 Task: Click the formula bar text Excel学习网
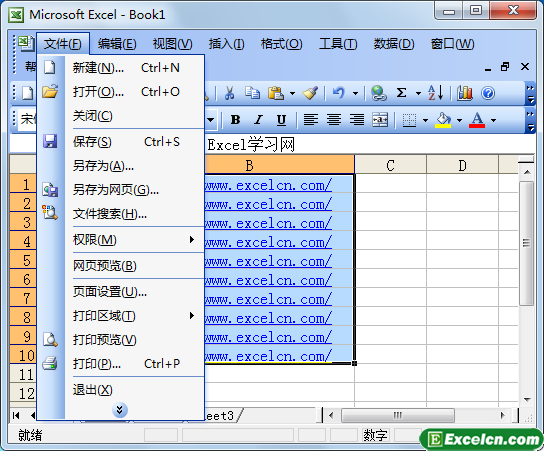251,144
